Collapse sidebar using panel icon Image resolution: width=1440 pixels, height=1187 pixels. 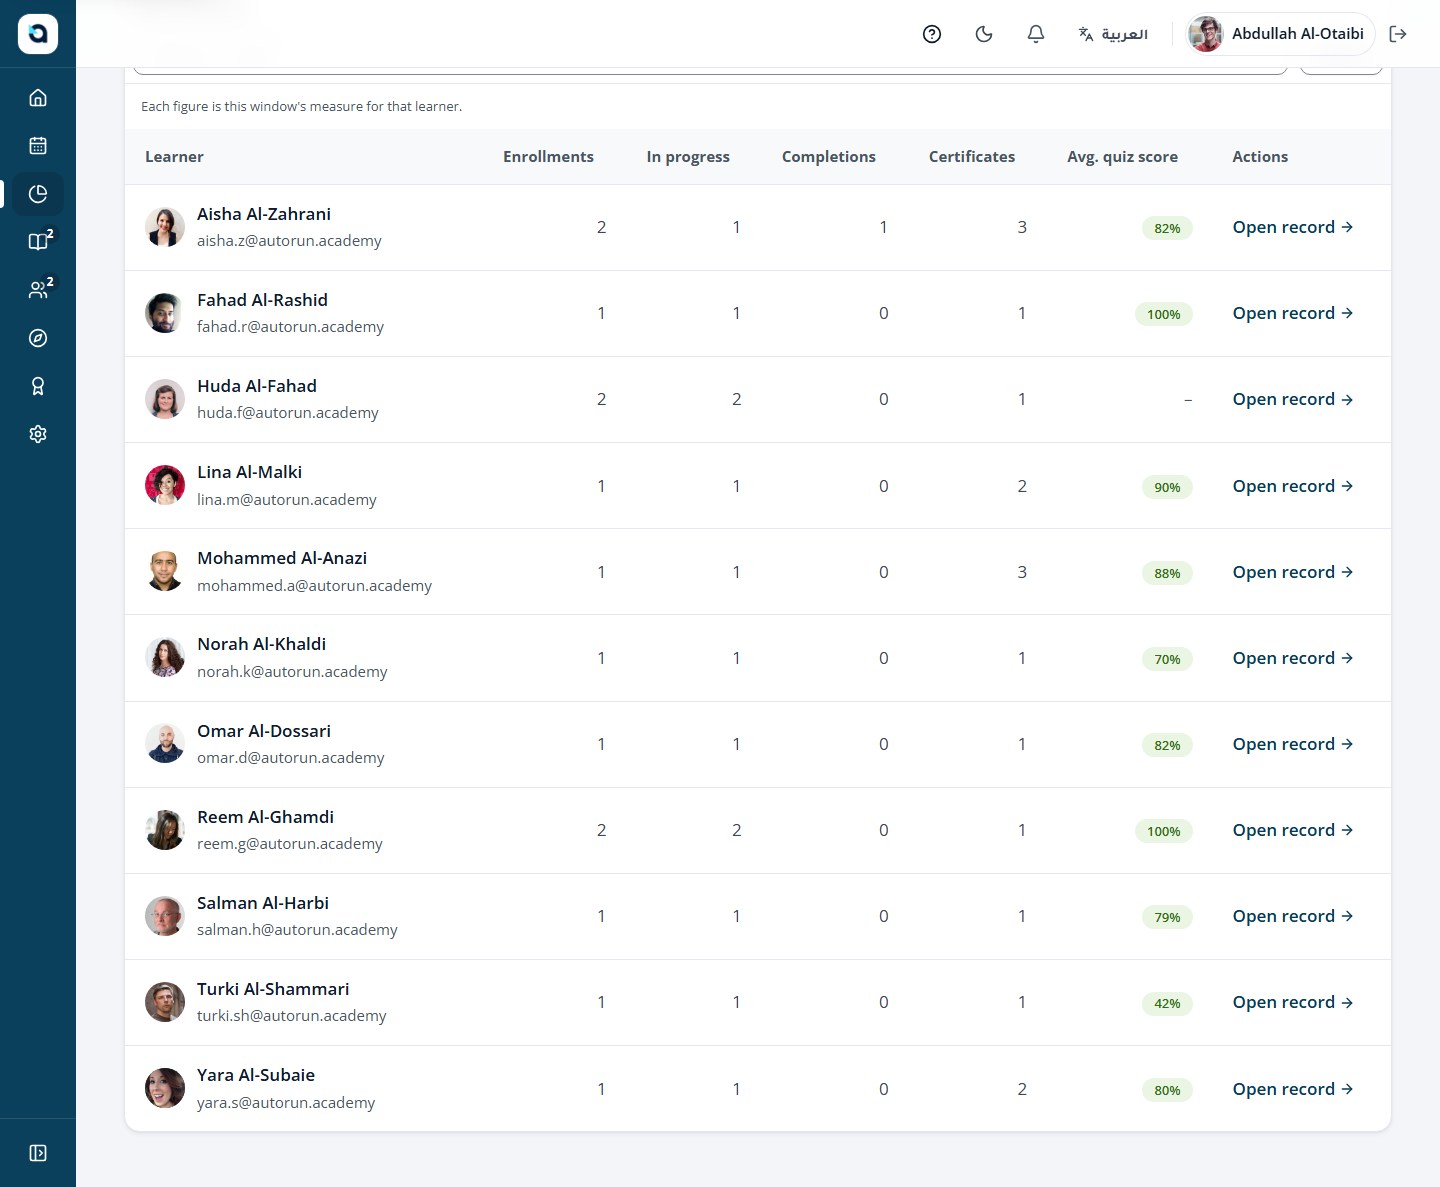pyautogui.click(x=38, y=1153)
